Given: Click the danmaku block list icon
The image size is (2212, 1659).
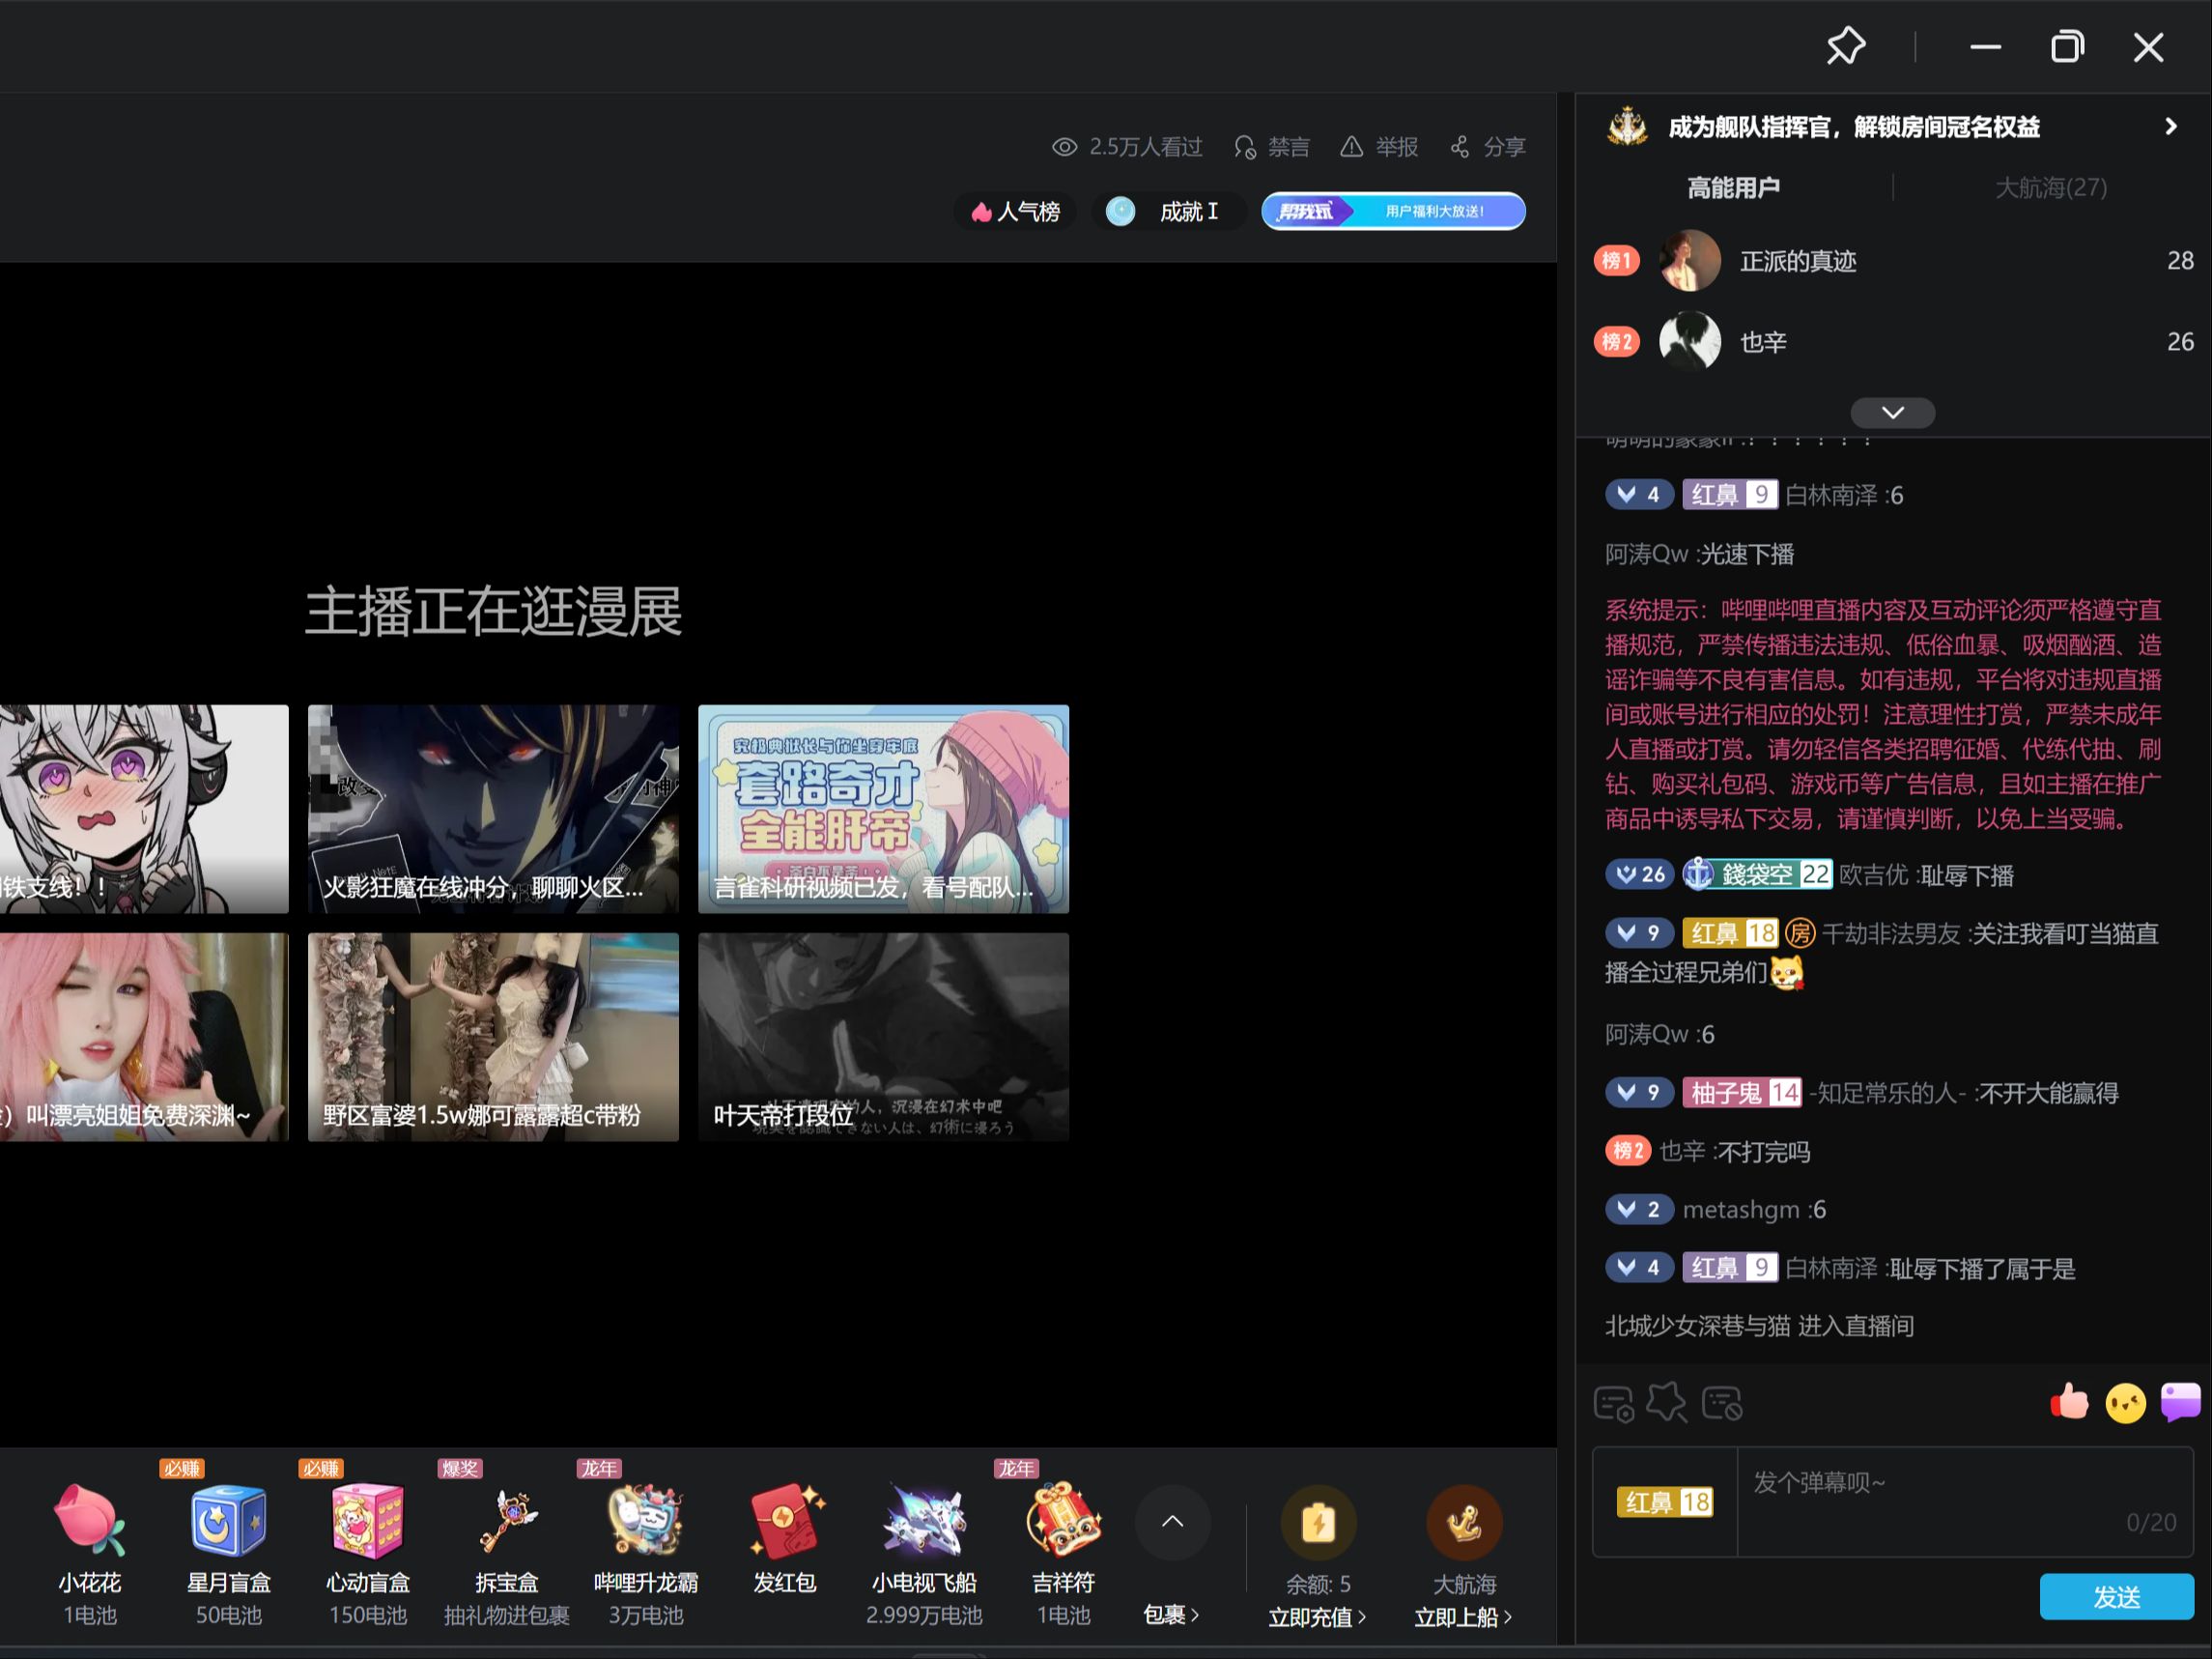Looking at the screenshot, I should click(x=1722, y=1403).
